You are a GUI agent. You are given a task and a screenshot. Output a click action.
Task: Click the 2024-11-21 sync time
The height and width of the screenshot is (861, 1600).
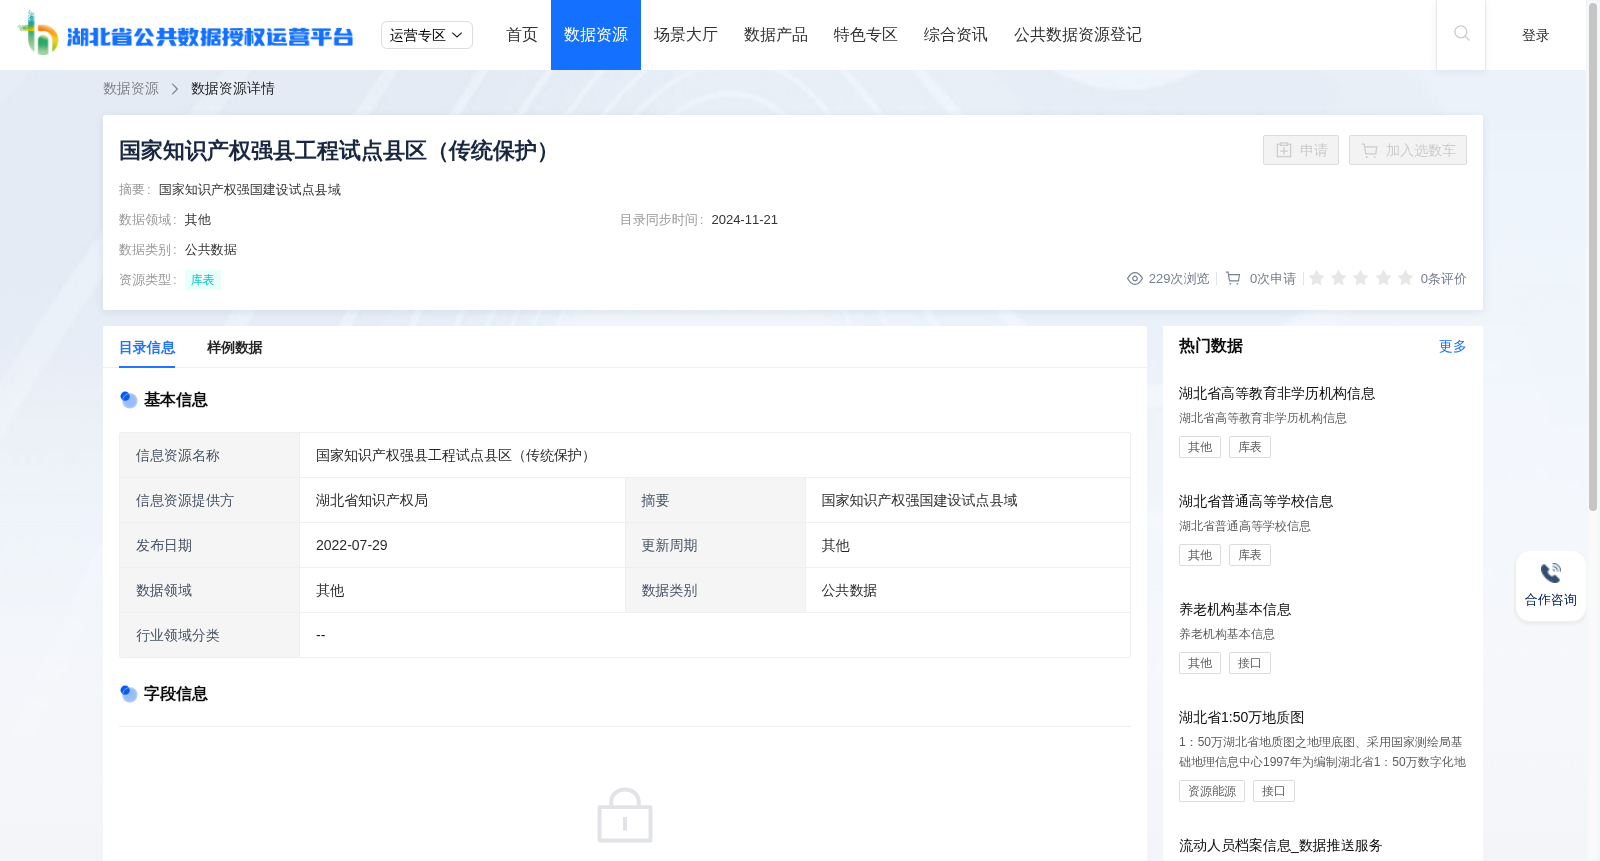pos(745,220)
